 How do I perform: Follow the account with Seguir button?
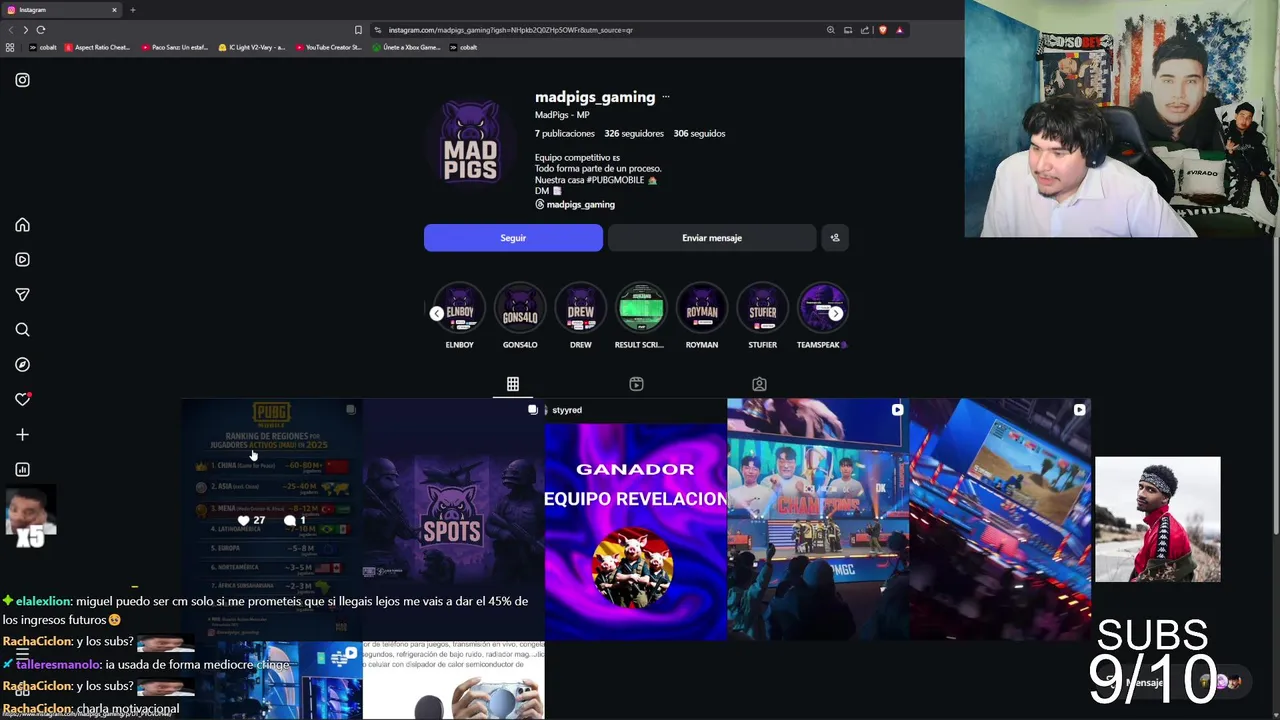(x=513, y=238)
